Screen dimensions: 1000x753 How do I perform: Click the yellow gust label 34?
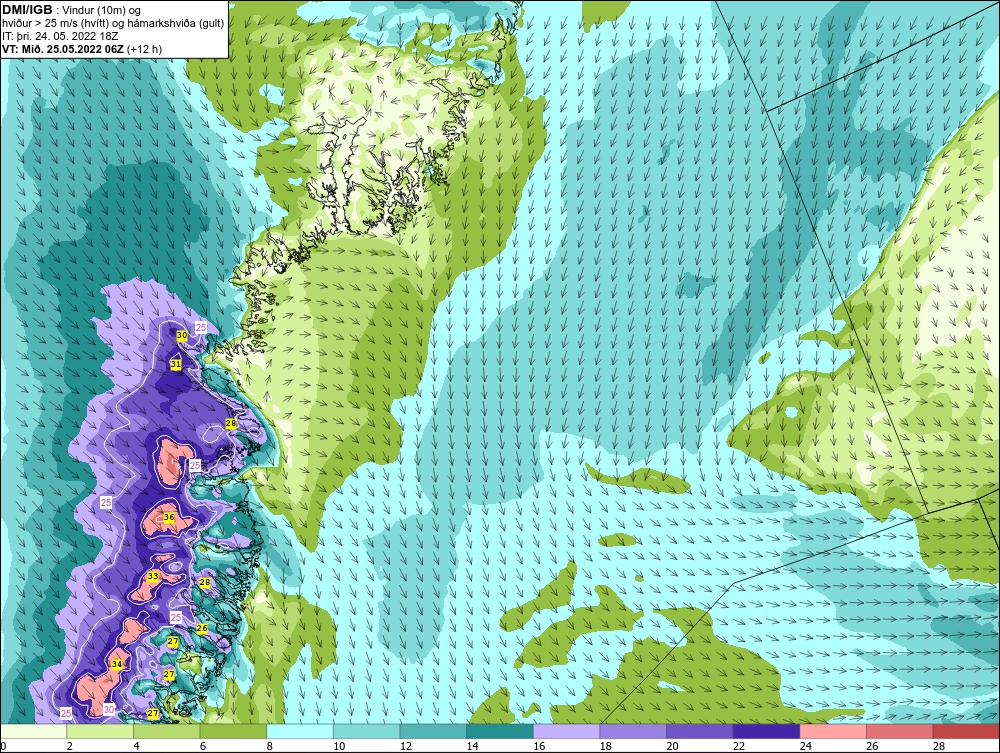(x=117, y=664)
